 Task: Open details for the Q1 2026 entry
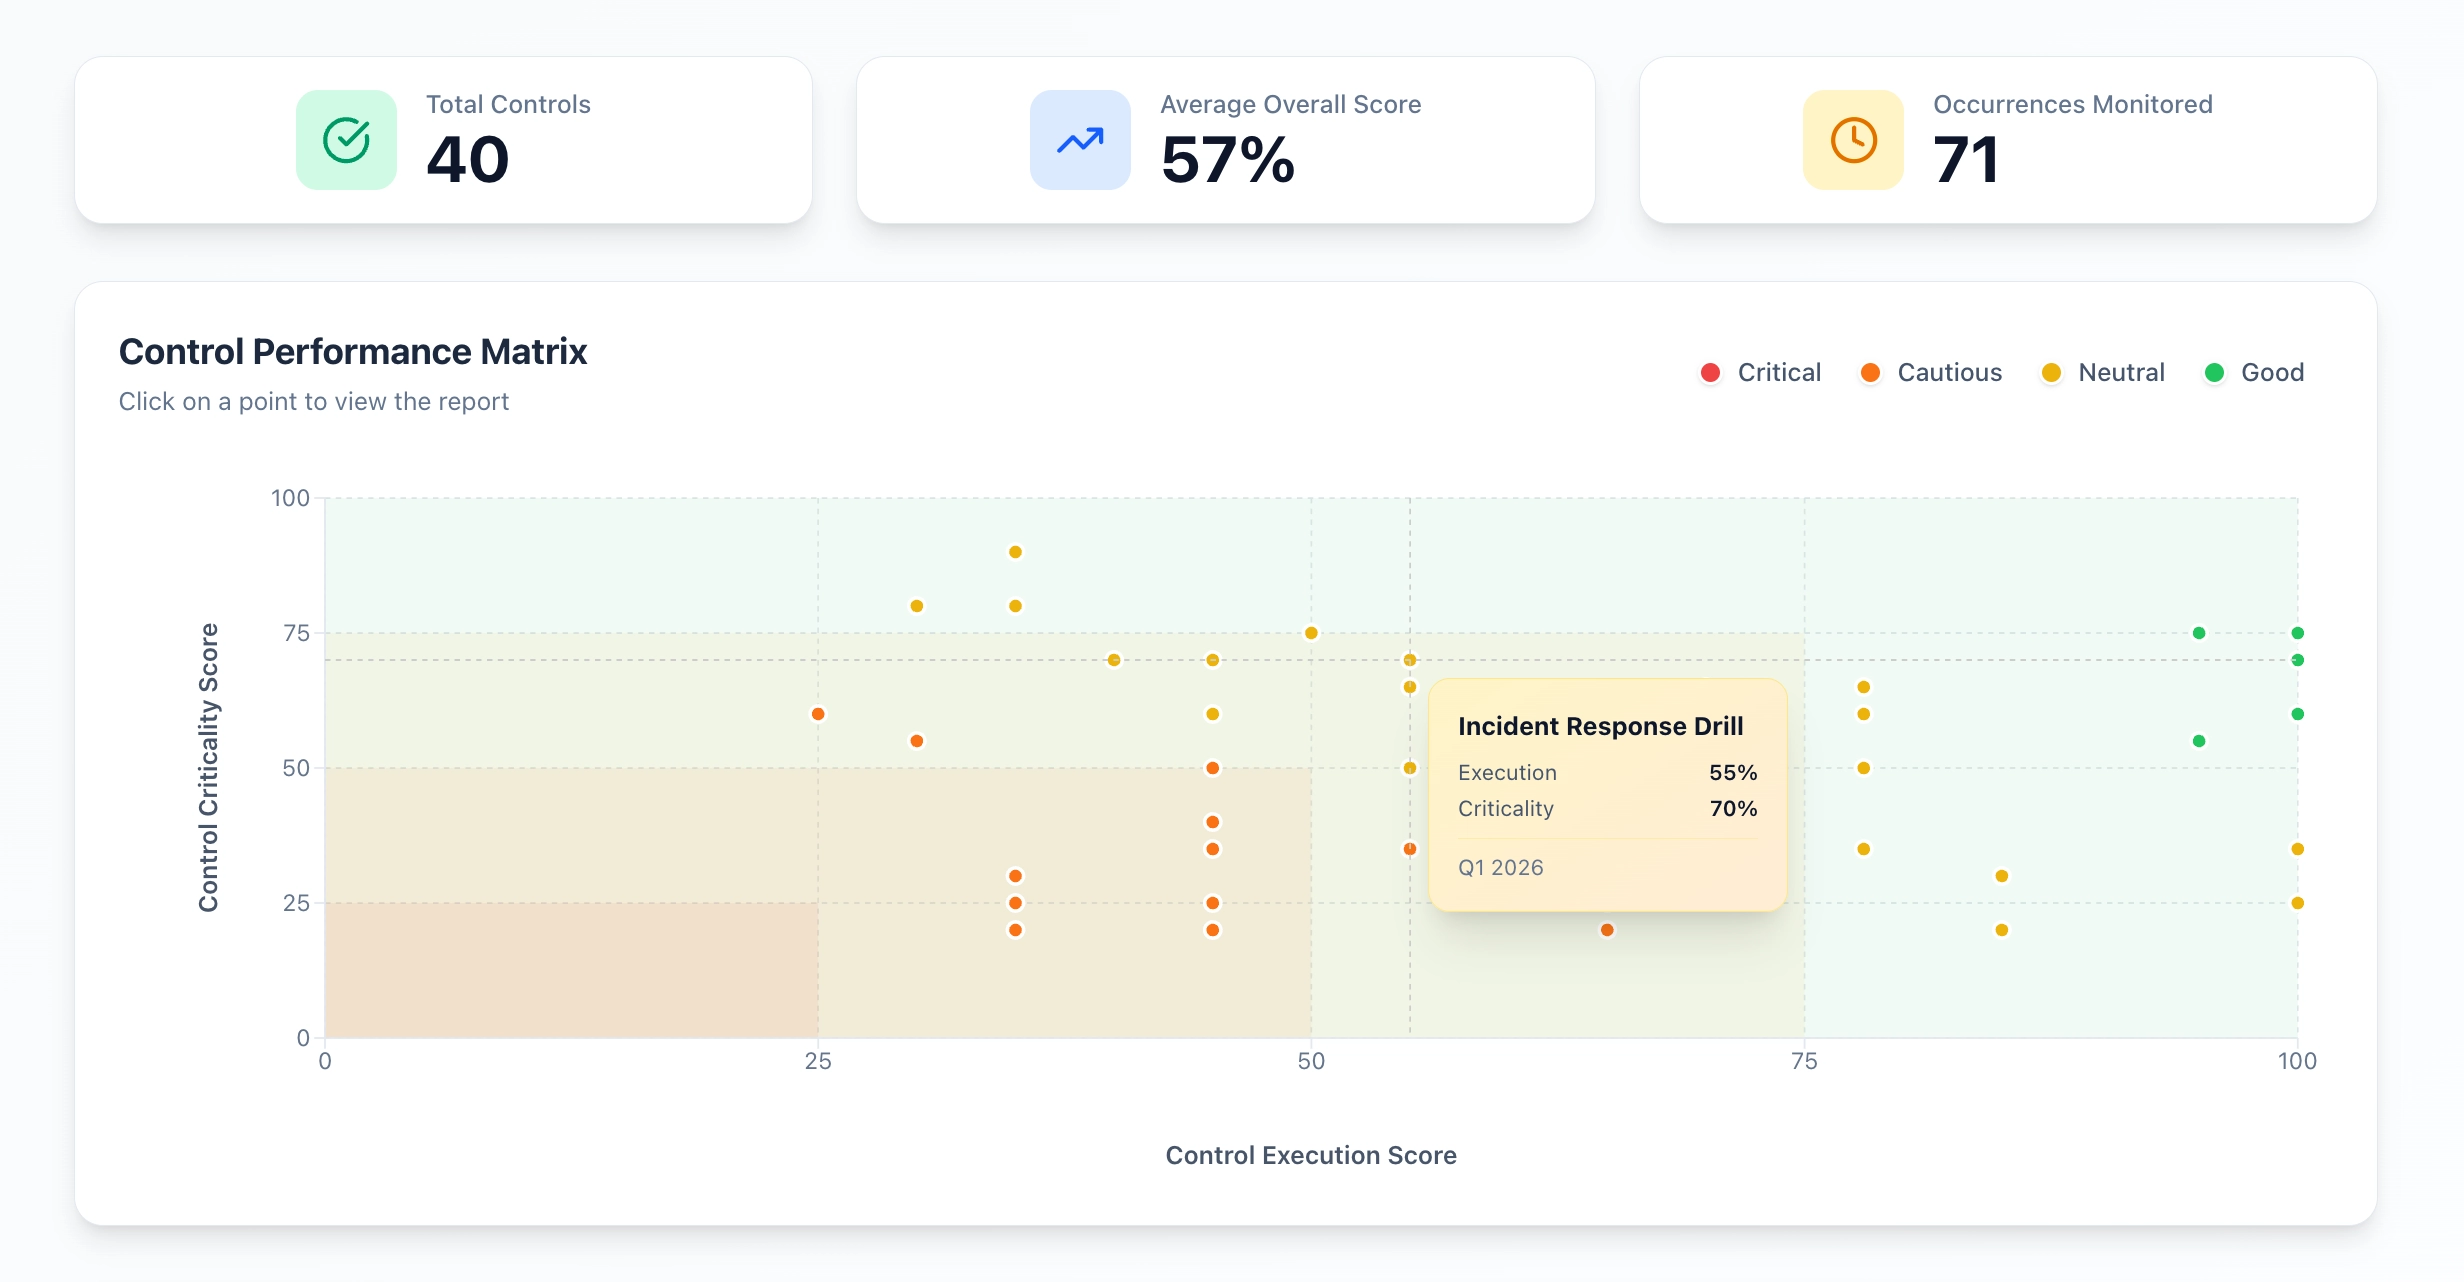[x=1499, y=867]
